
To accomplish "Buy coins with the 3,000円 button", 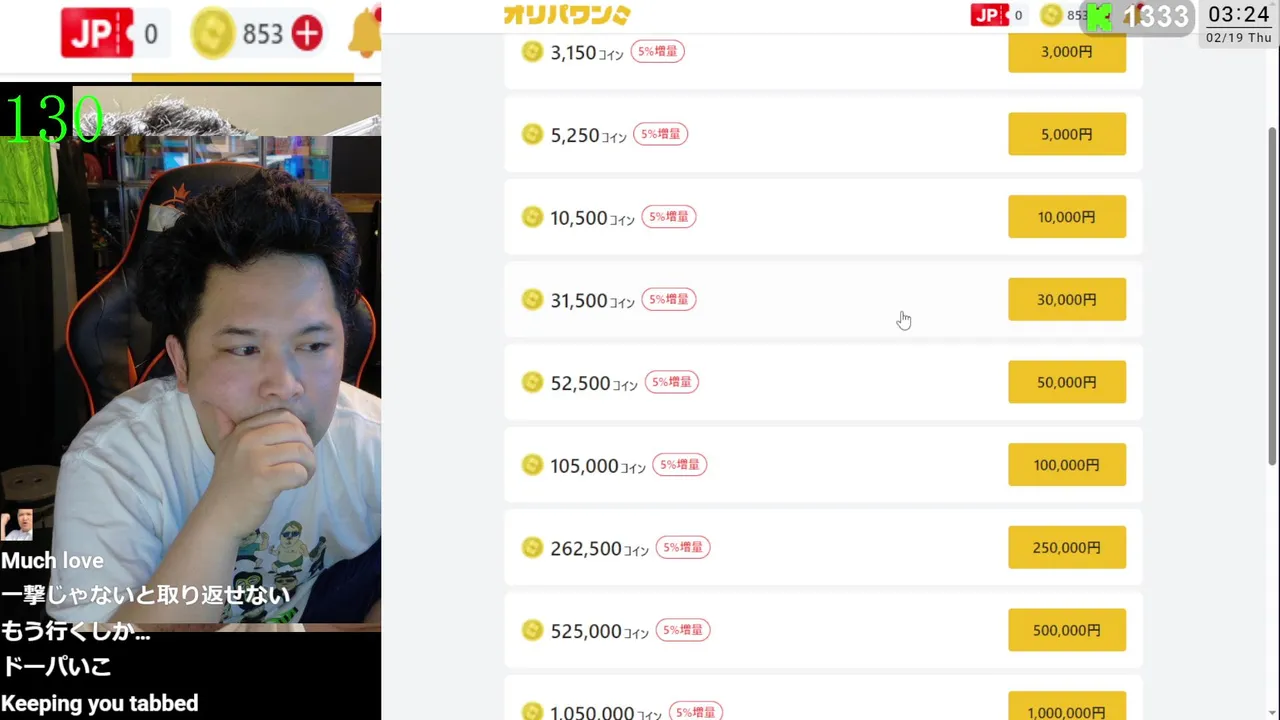I will click(x=1067, y=52).
